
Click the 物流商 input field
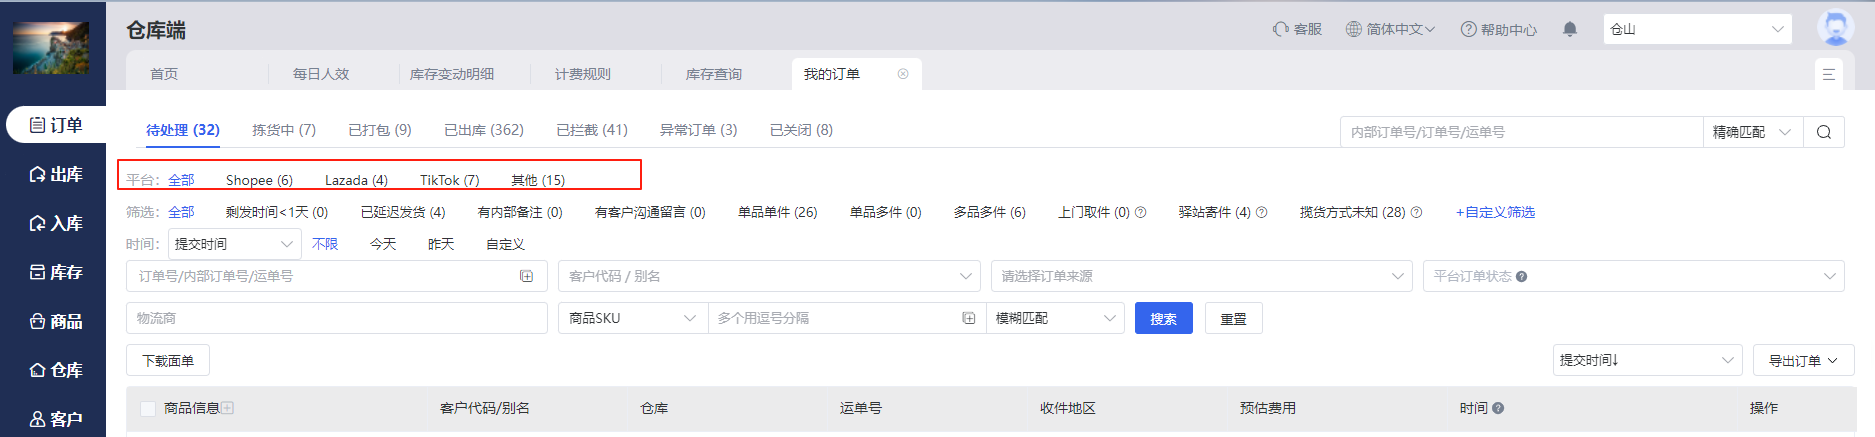click(x=336, y=318)
